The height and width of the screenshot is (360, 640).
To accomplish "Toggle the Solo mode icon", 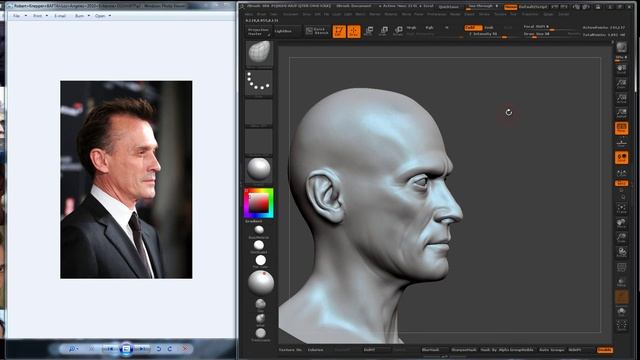I will tap(621, 312).
